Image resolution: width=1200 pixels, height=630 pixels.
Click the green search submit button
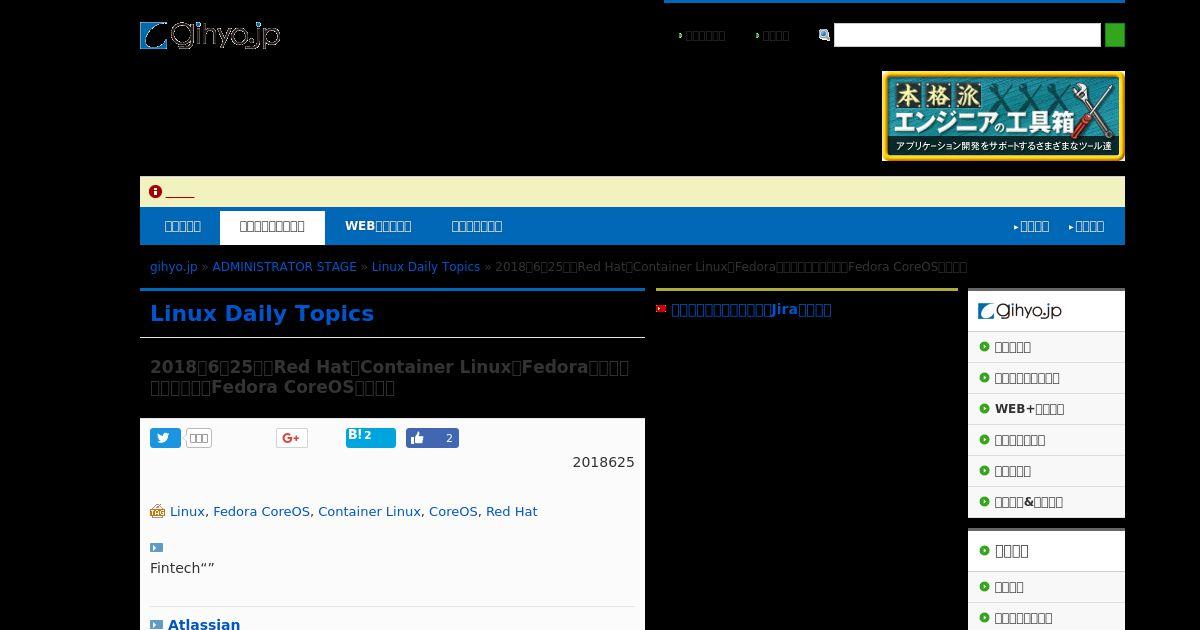[x=1114, y=35]
